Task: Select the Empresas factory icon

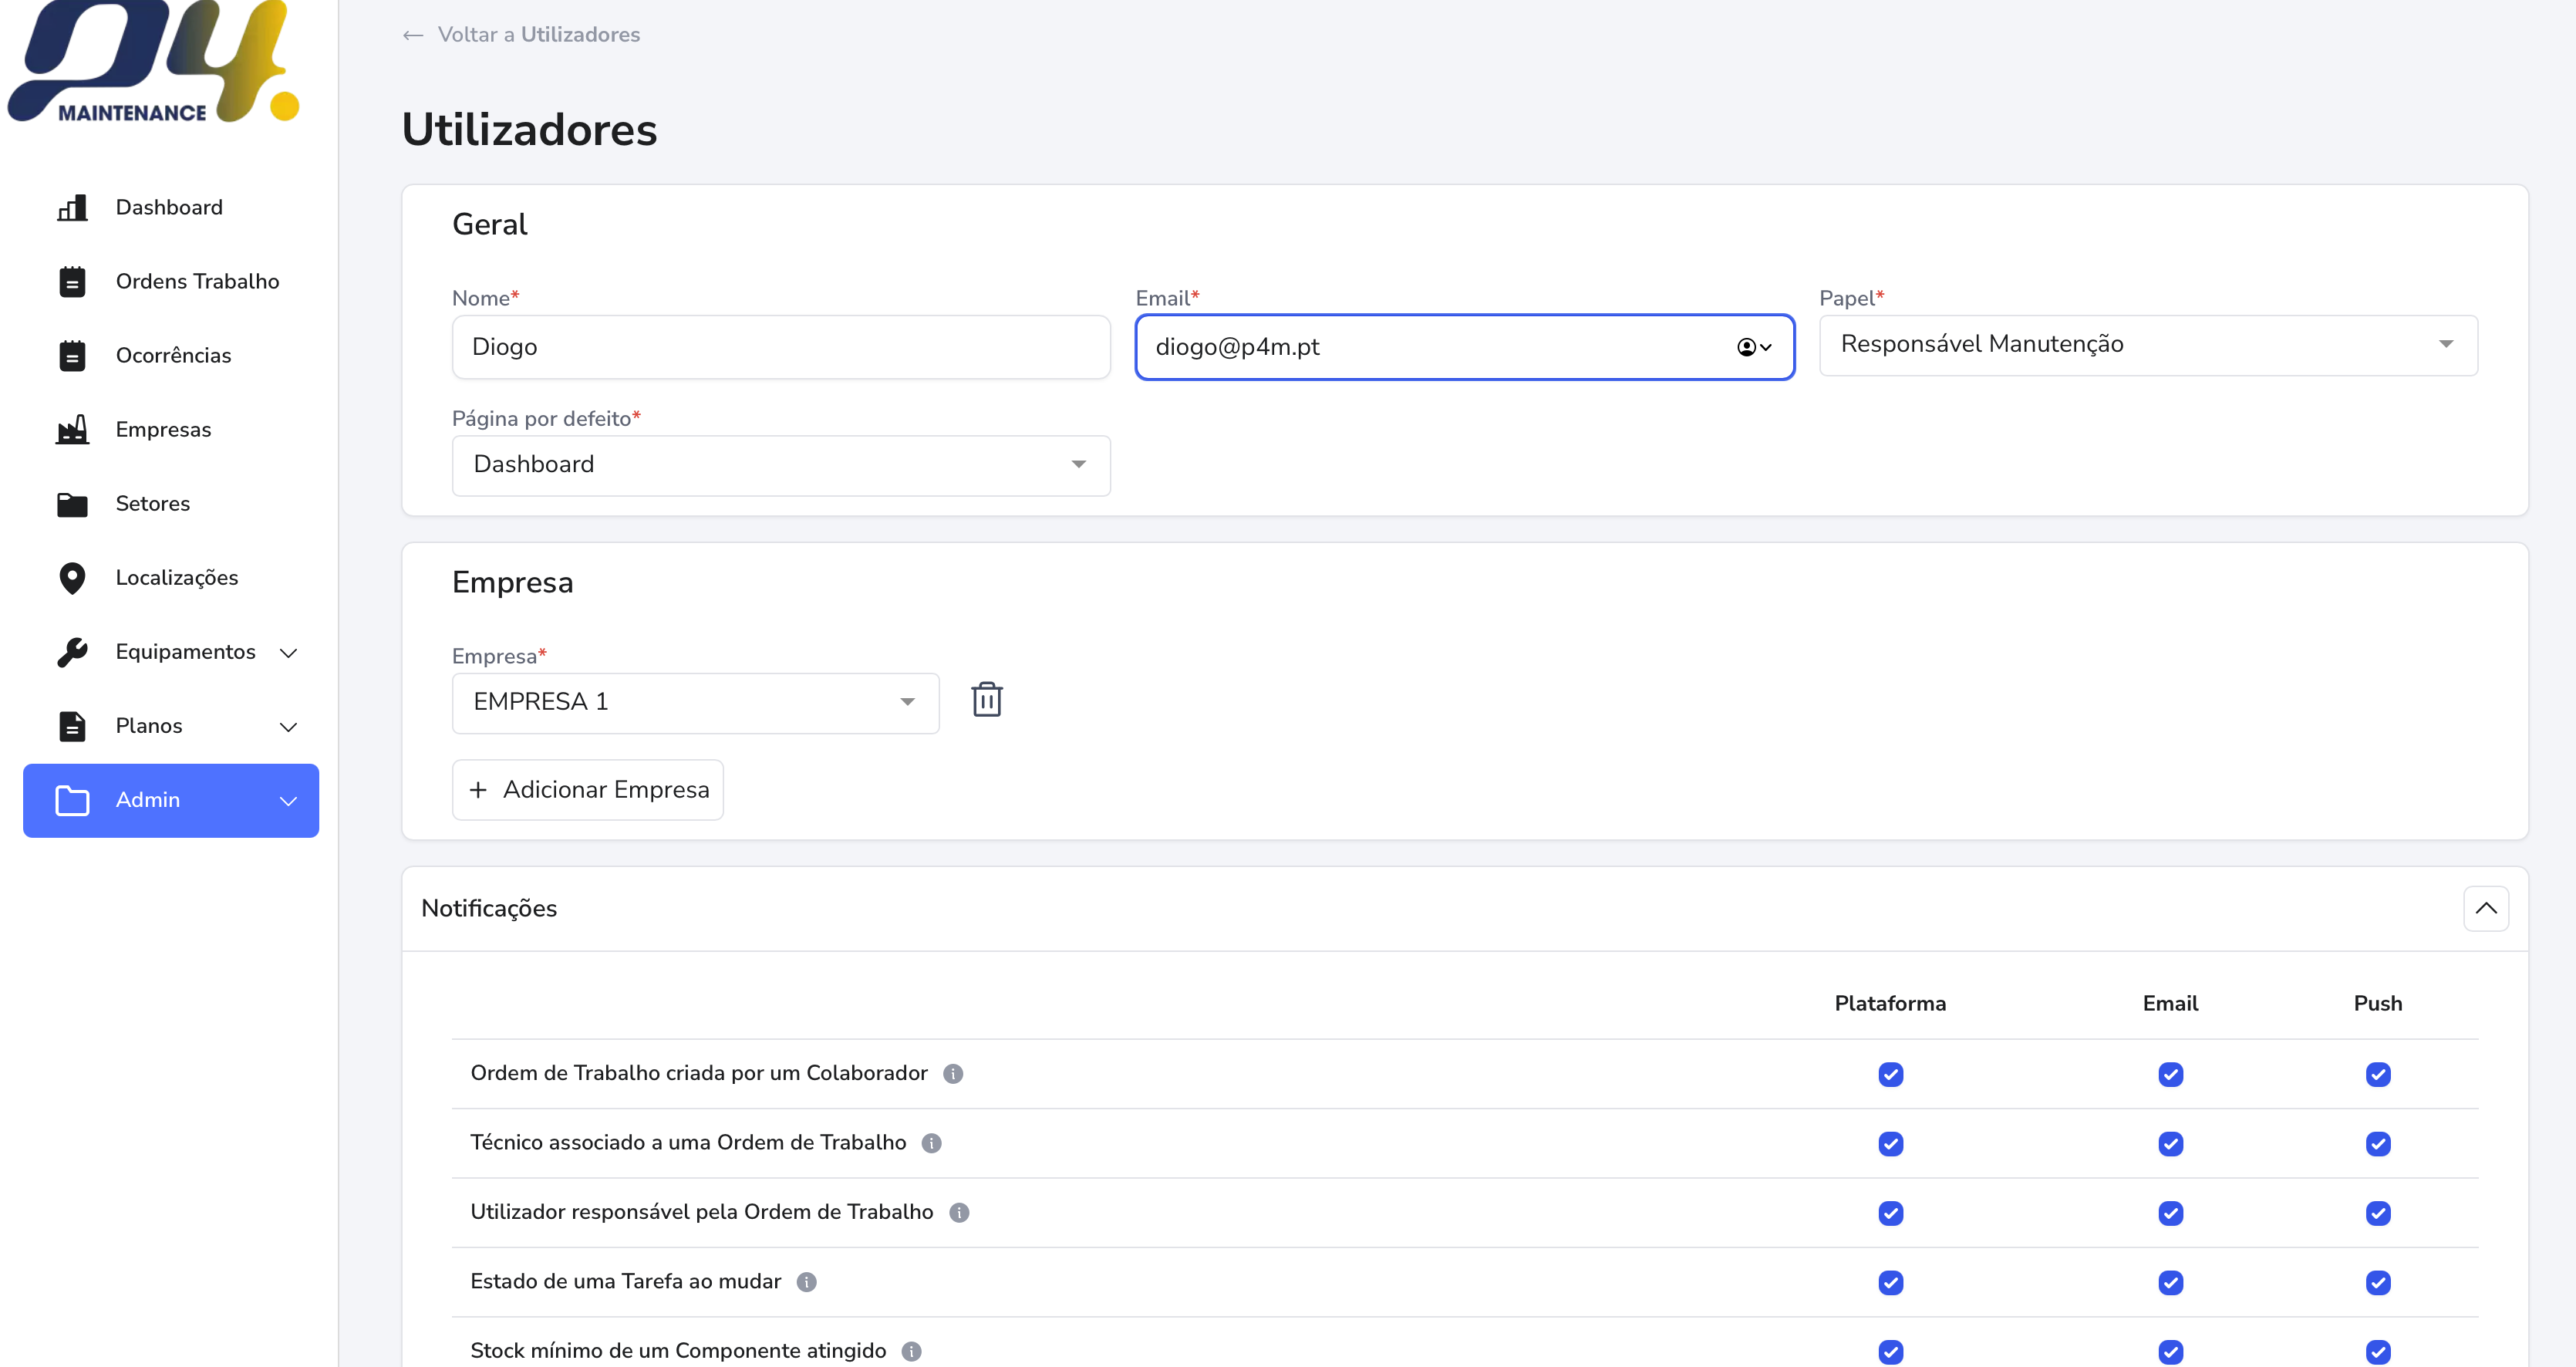Action: (x=71, y=429)
